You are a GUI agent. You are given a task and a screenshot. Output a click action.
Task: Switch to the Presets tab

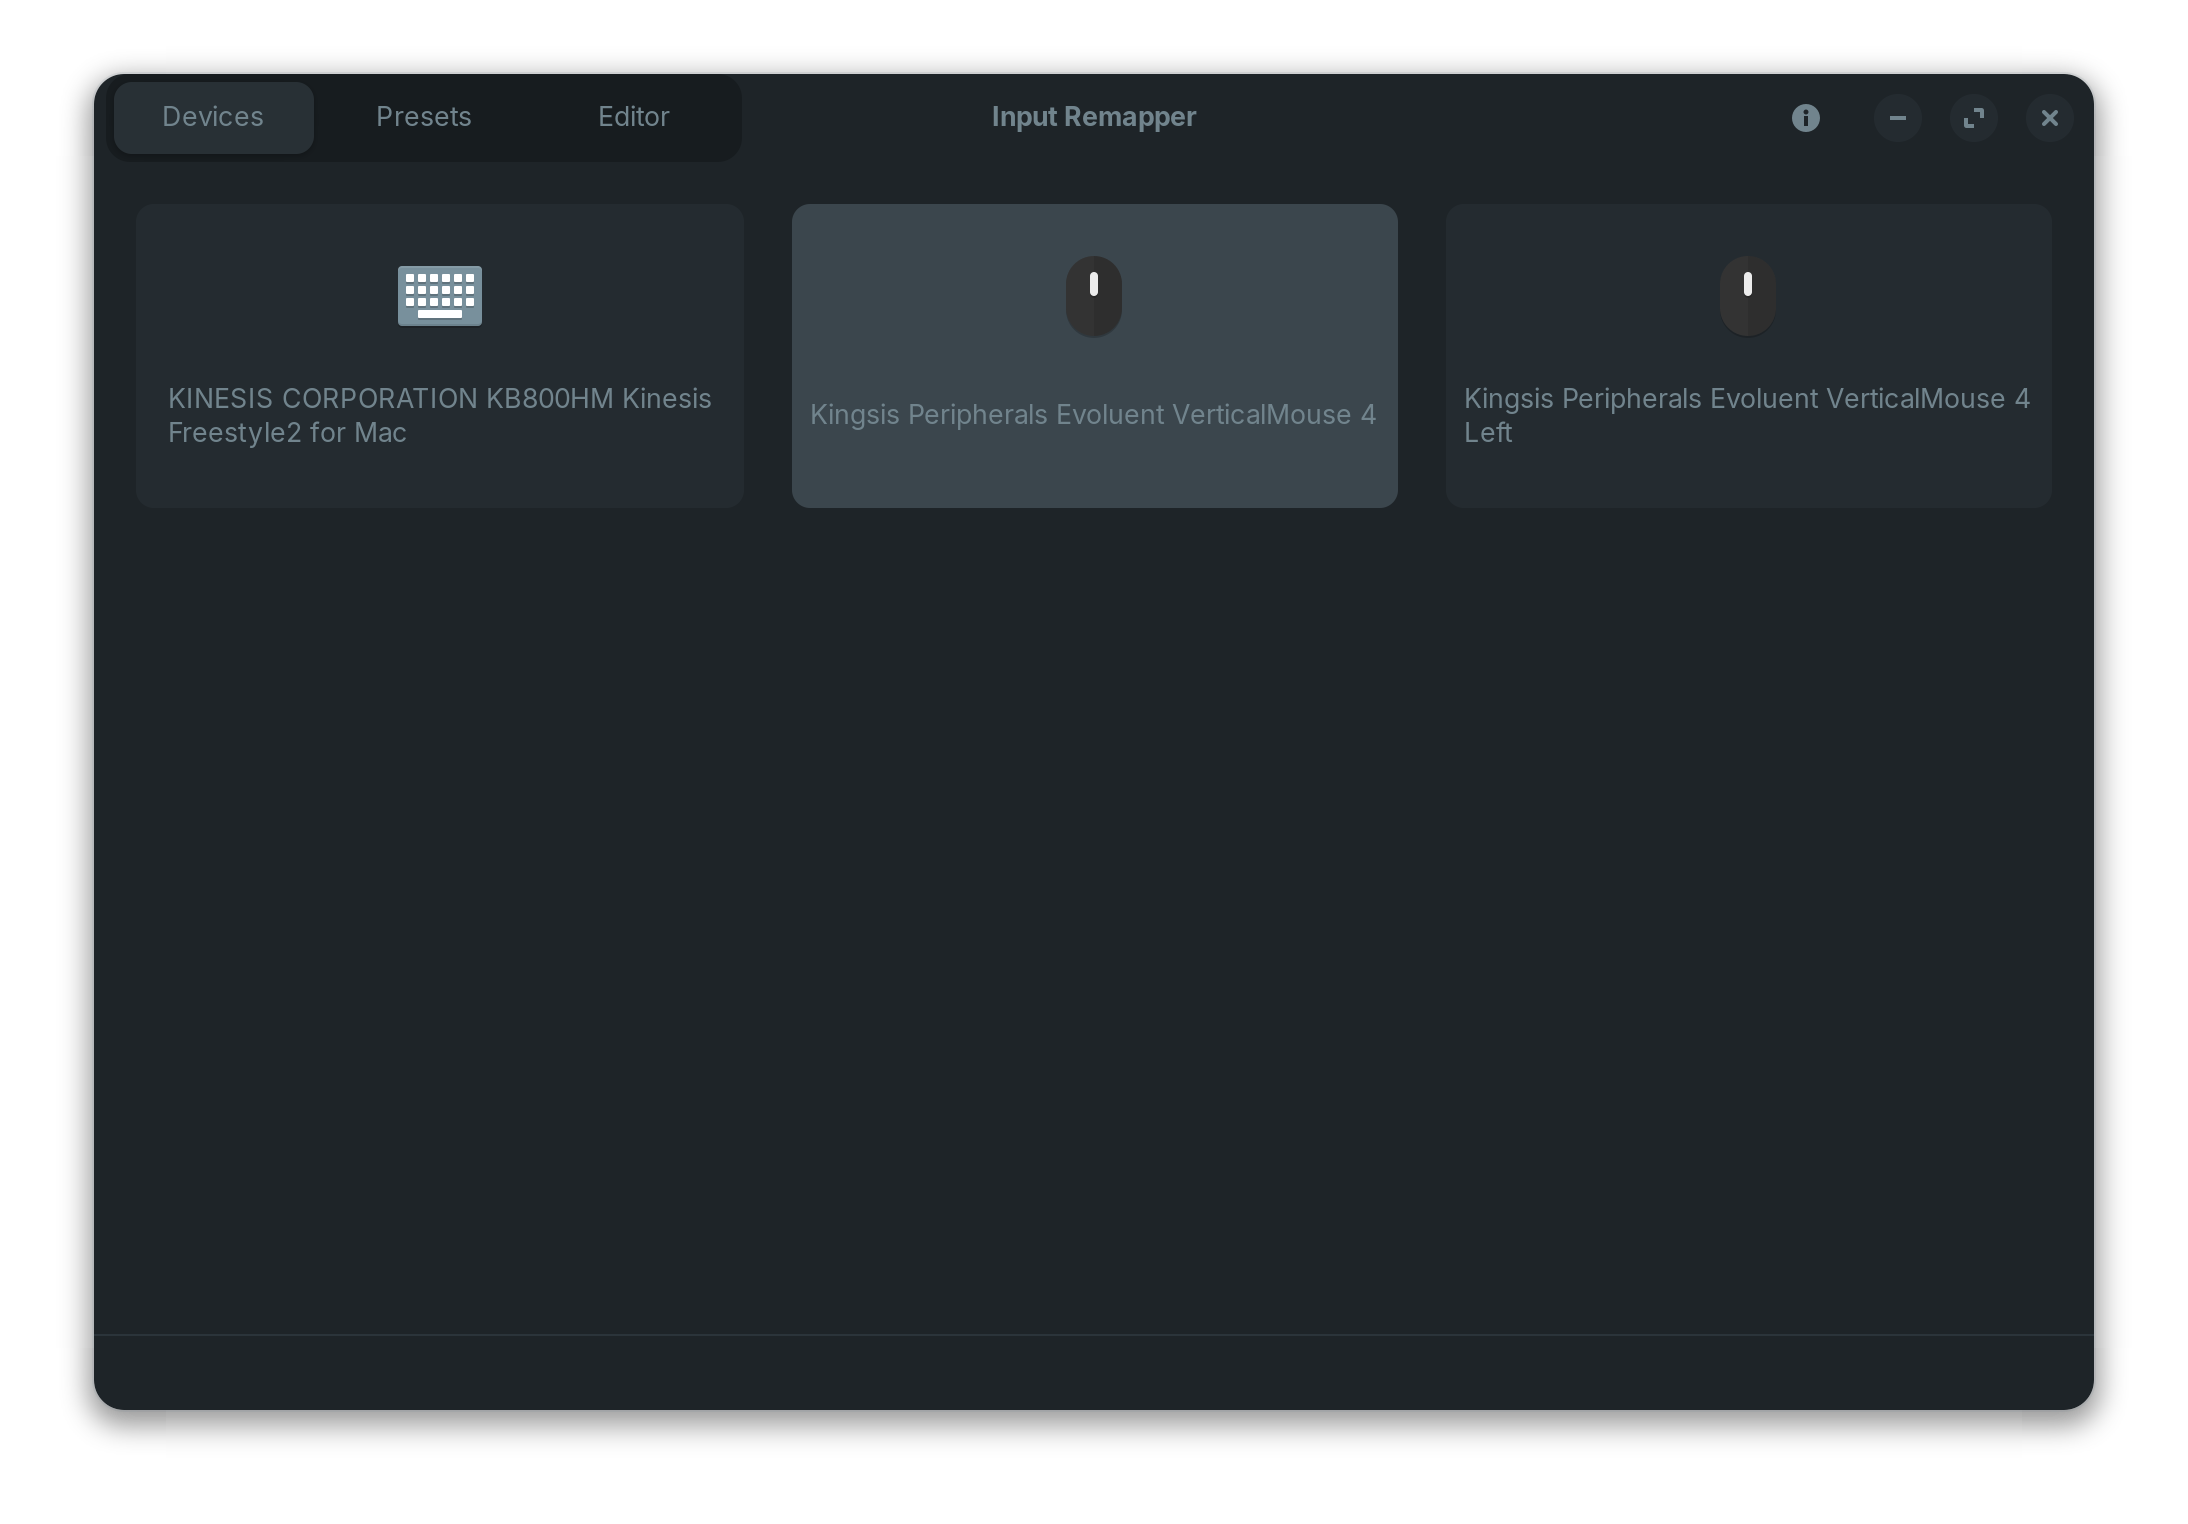click(423, 117)
